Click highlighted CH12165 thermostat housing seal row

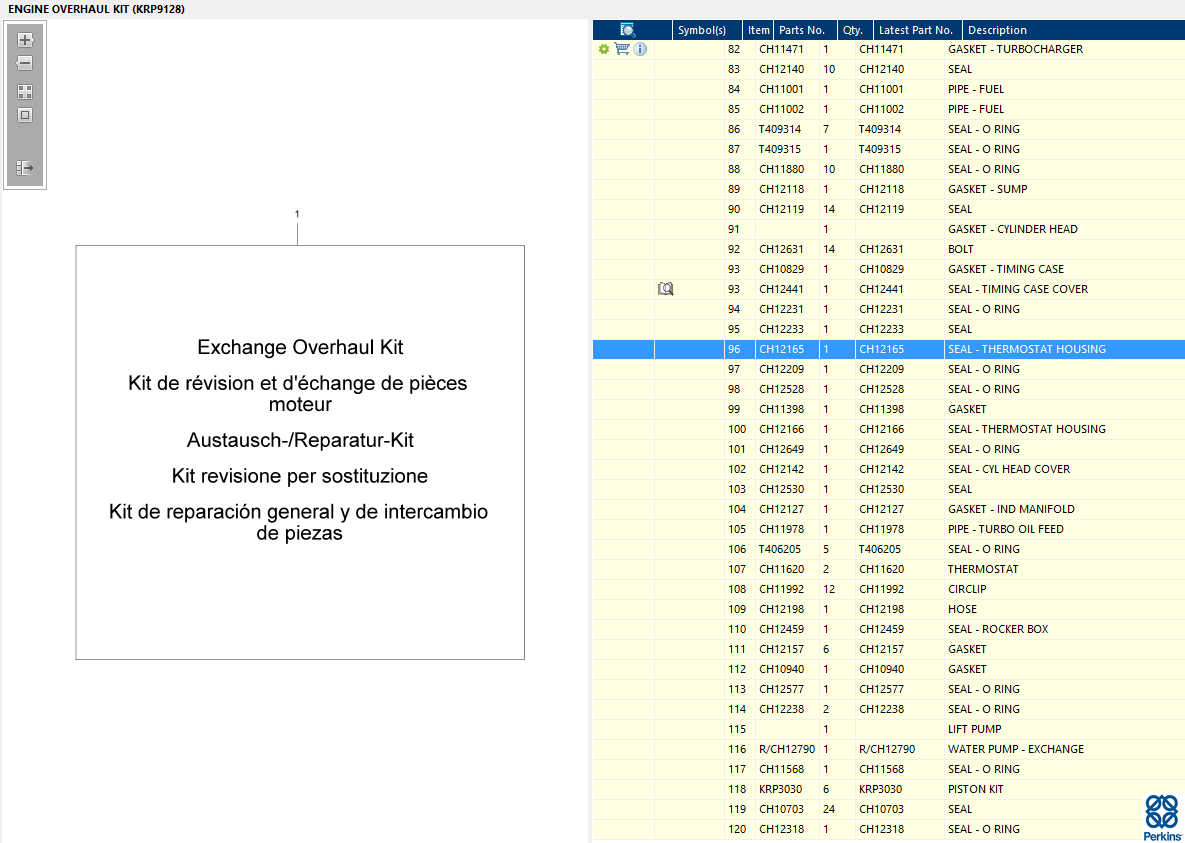[889, 349]
